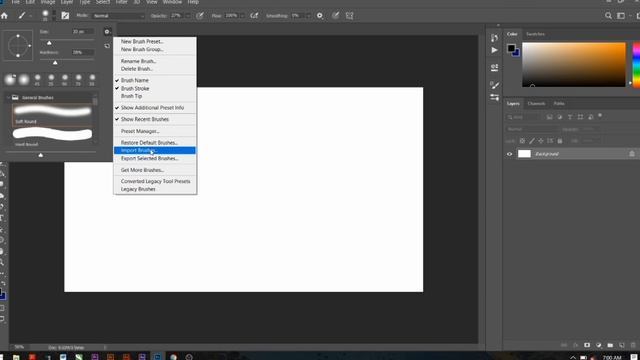
Task: Lock position move icon in Layers
Action: click(541, 141)
